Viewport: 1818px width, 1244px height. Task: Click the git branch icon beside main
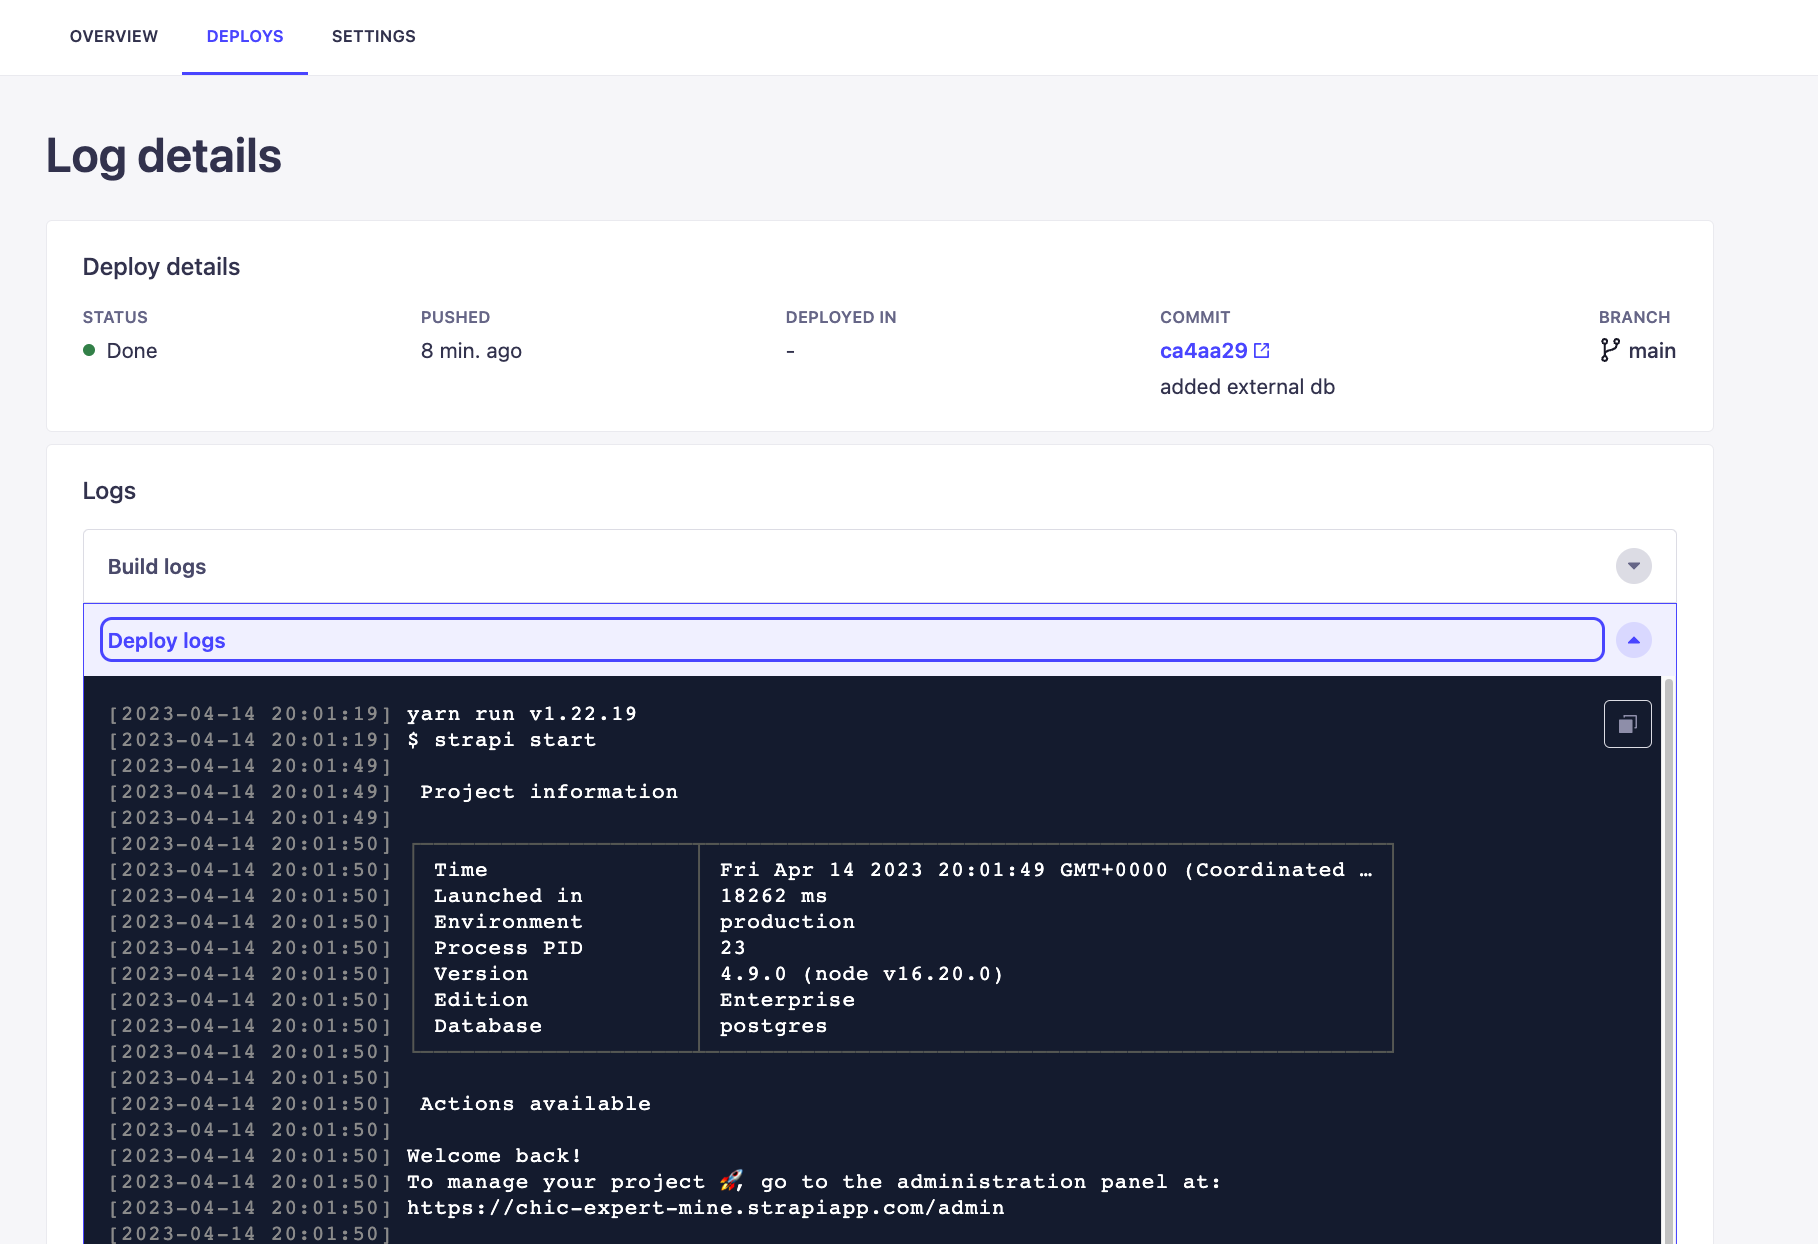pyautogui.click(x=1608, y=350)
